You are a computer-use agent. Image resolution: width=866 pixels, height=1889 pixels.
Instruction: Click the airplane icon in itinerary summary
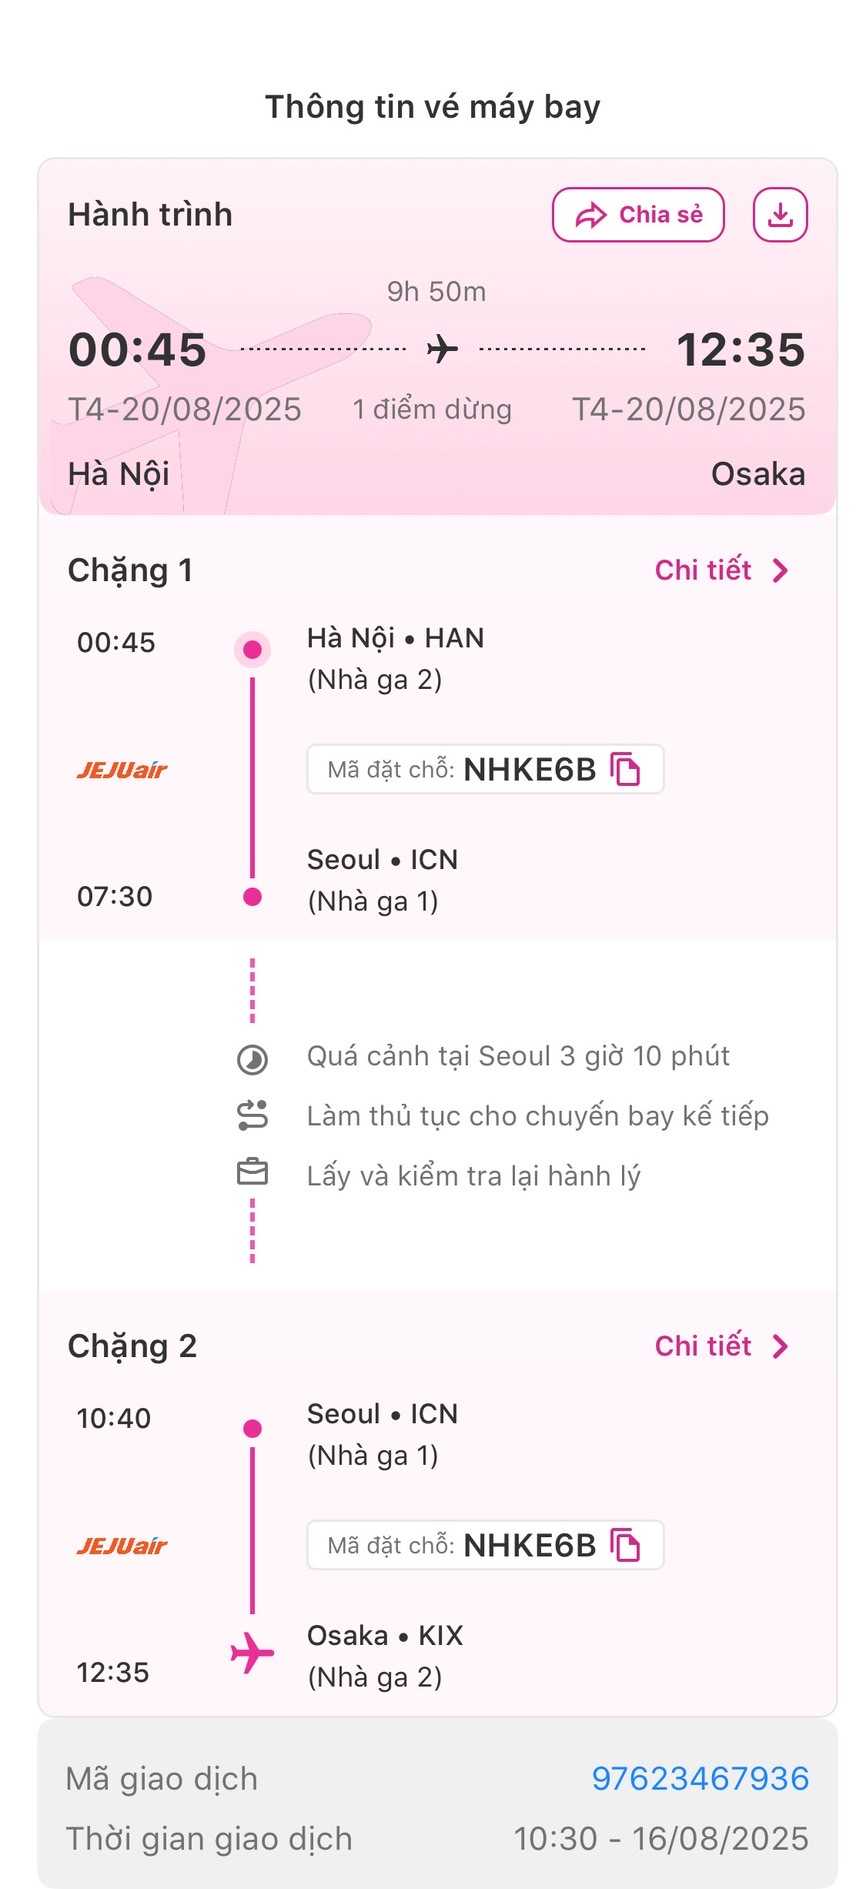(x=442, y=349)
